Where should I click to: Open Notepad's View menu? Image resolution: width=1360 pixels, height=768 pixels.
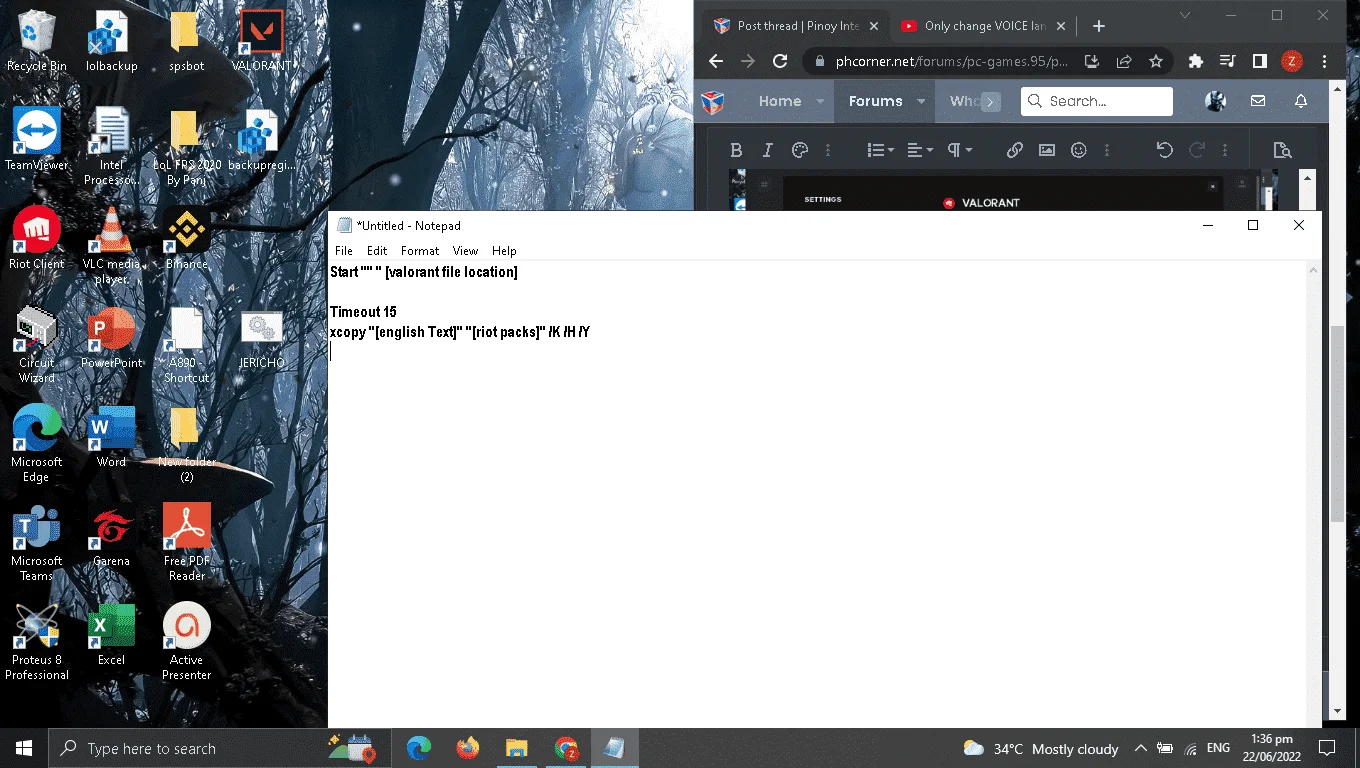[x=465, y=251]
